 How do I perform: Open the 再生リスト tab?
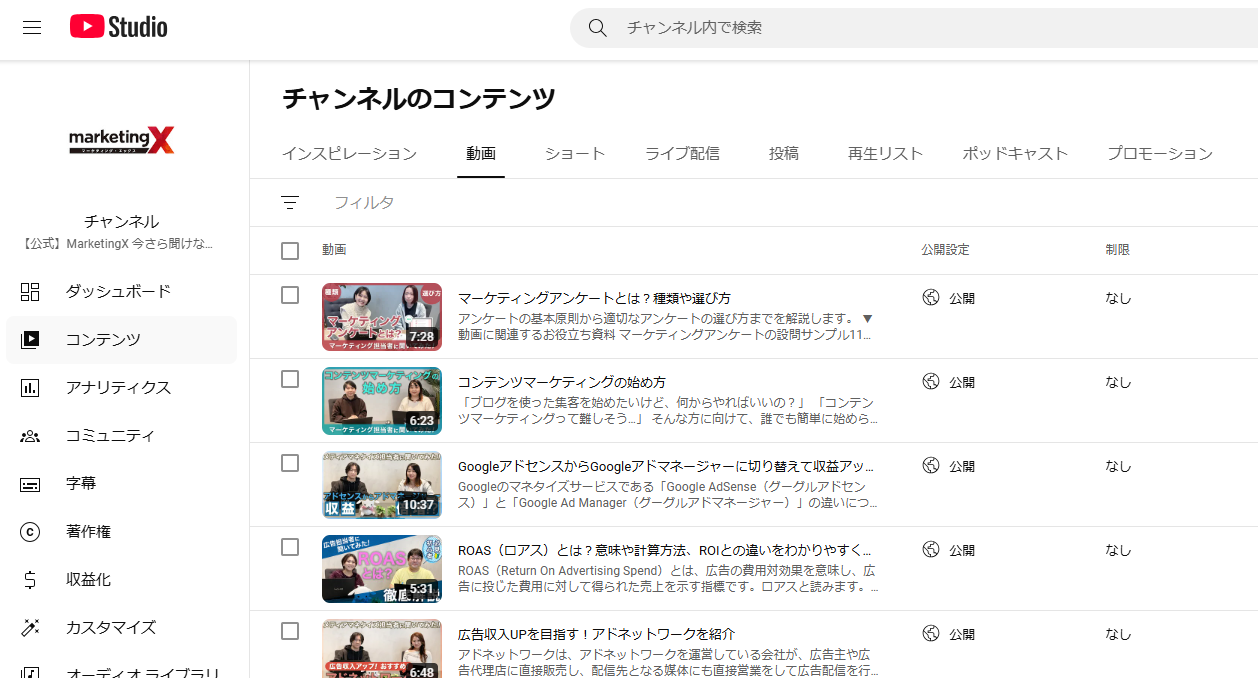click(x=885, y=153)
